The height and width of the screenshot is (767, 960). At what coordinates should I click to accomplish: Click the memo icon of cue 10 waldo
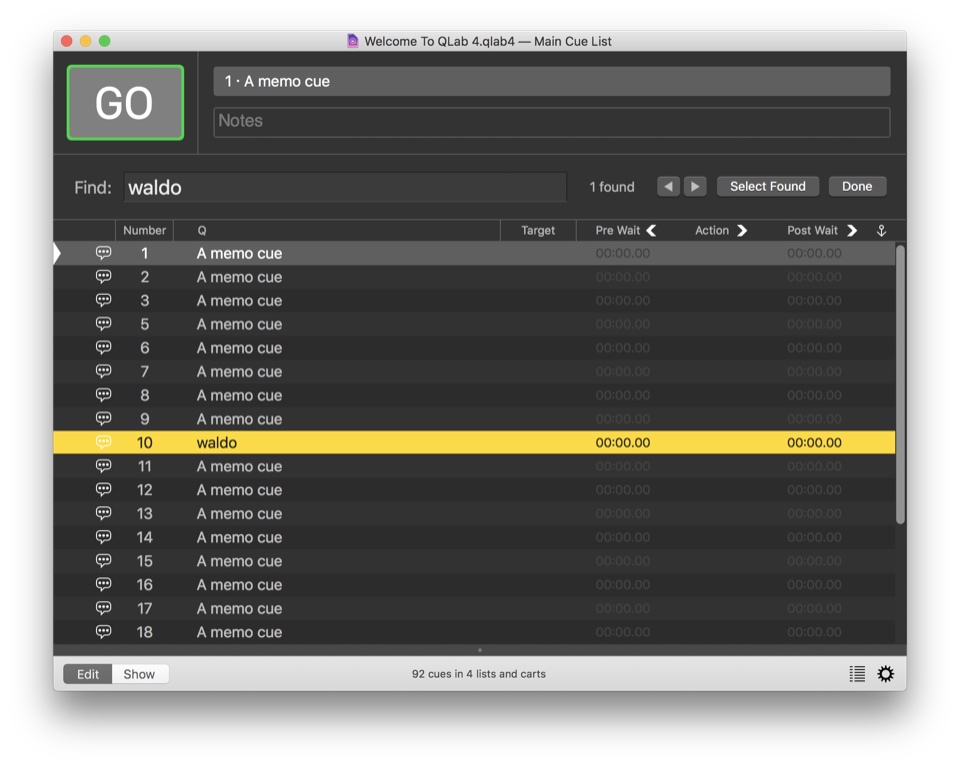click(x=103, y=442)
